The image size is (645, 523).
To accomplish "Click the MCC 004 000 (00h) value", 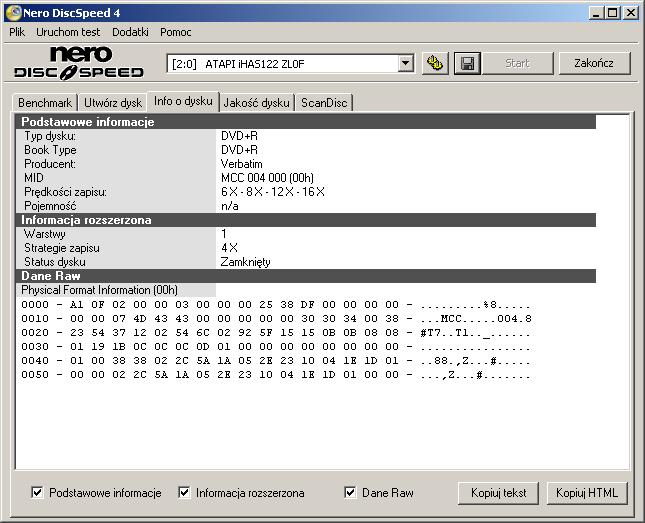I will point(267,178).
